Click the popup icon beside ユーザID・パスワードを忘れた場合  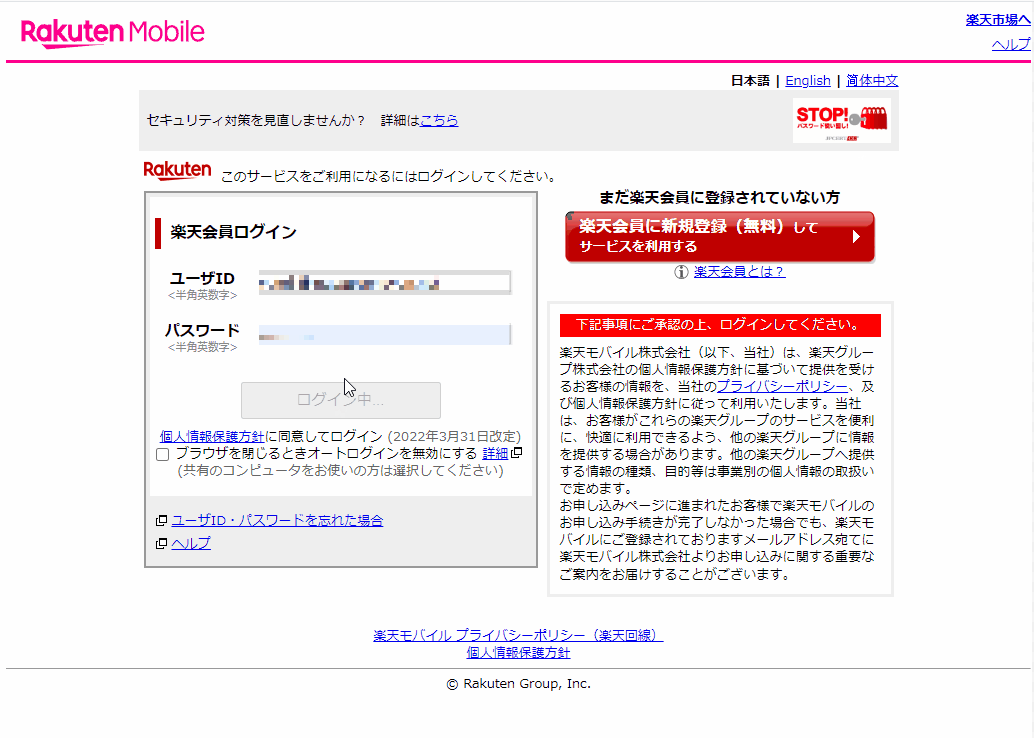161,521
